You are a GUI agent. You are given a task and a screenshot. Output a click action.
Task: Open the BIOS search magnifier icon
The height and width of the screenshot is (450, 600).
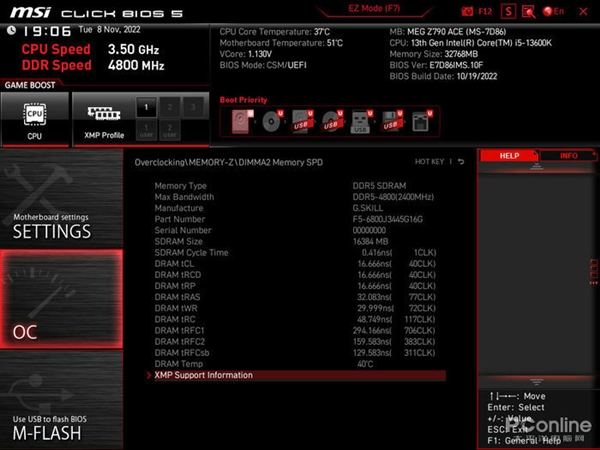click(528, 12)
